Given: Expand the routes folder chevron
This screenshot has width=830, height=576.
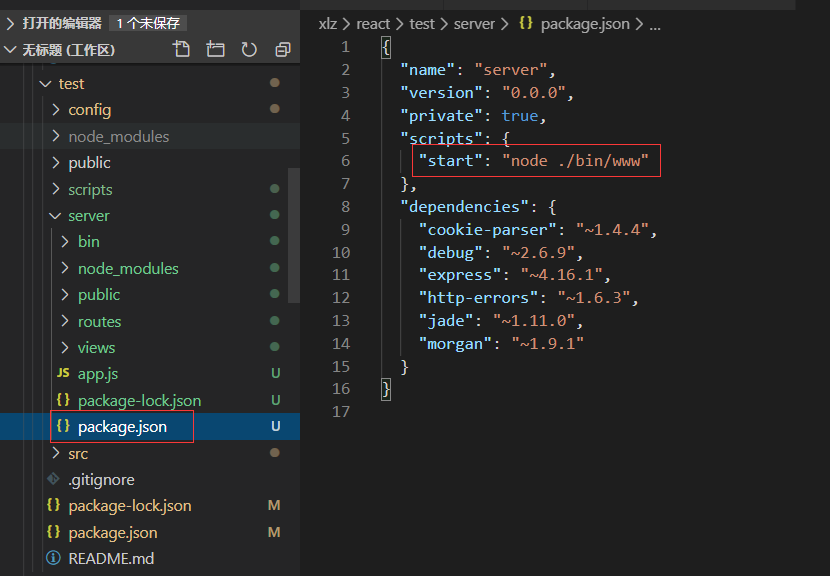Looking at the screenshot, I should point(65,321).
